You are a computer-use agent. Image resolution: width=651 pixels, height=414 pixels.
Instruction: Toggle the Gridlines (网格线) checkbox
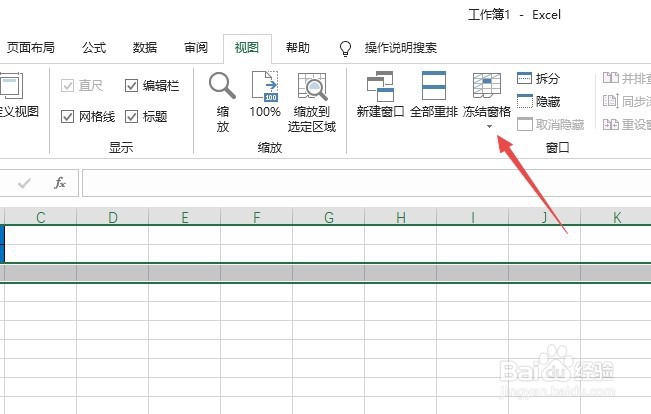[x=67, y=117]
